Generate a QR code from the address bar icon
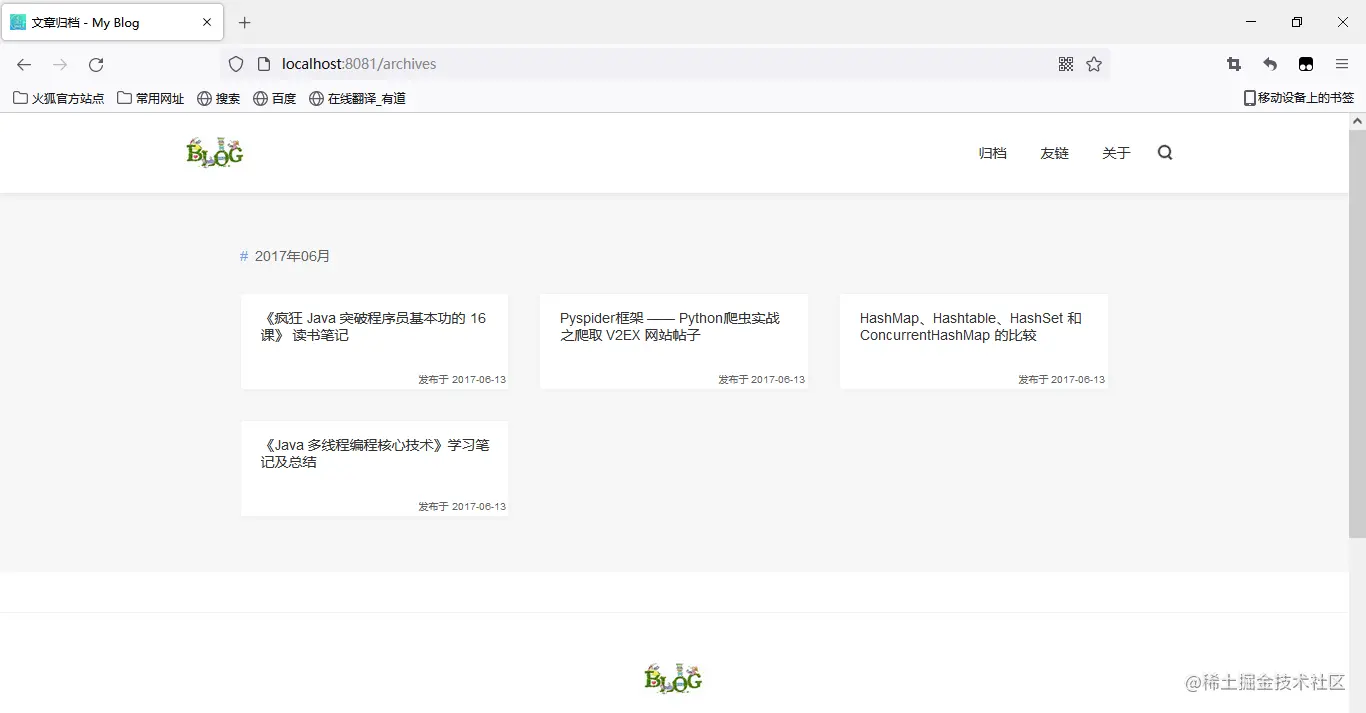This screenshot has width=1366, height=713. click(1066, 63)
